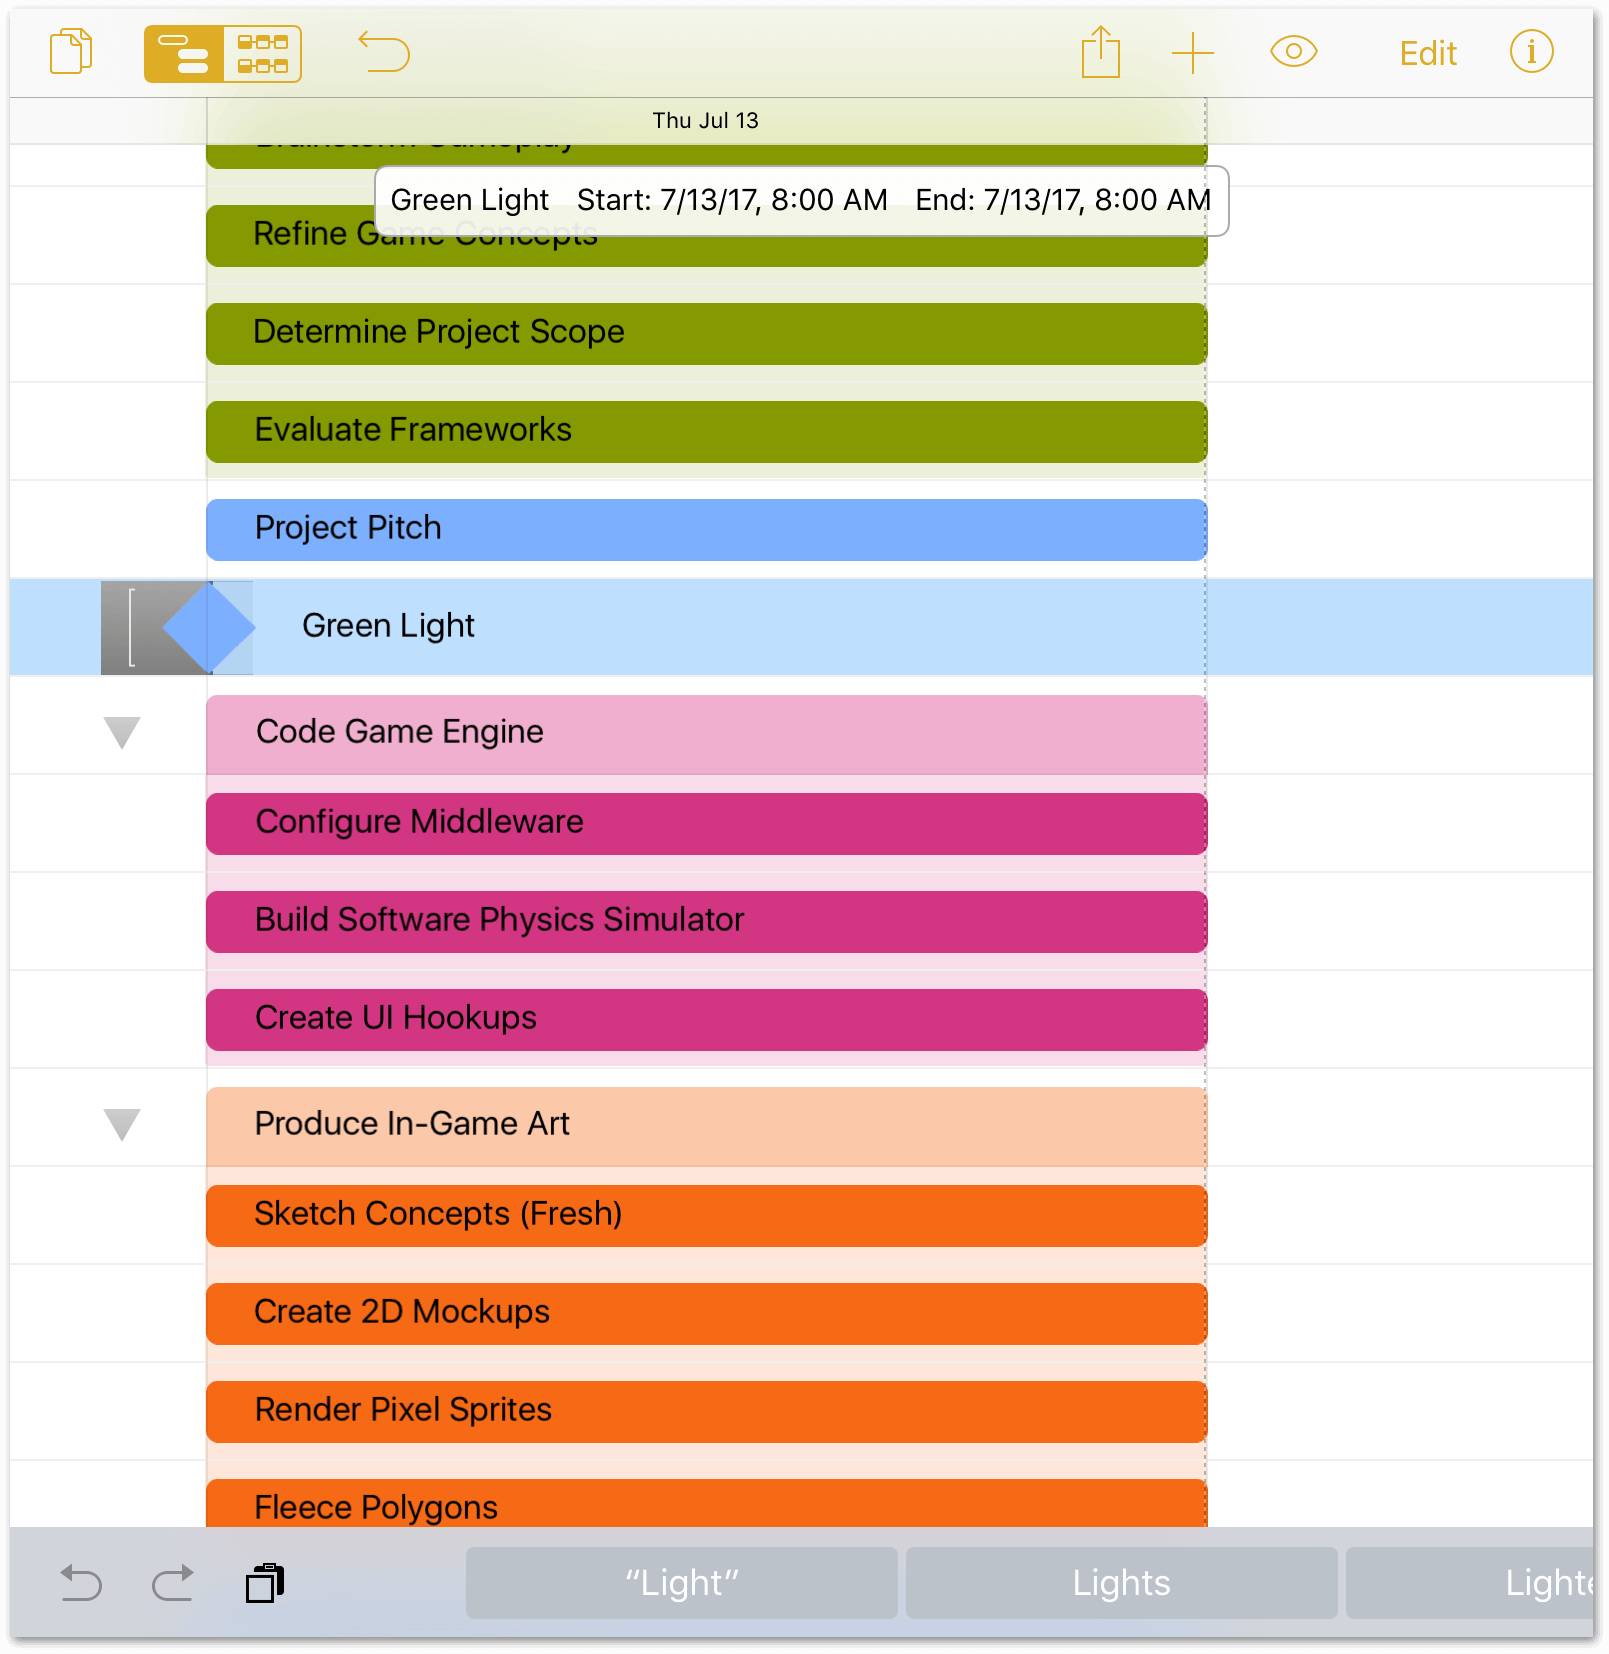Viewport: 1609px width, 1654px height.
Task: Switch to network diagram view
Action: click(x=262, y=54)
